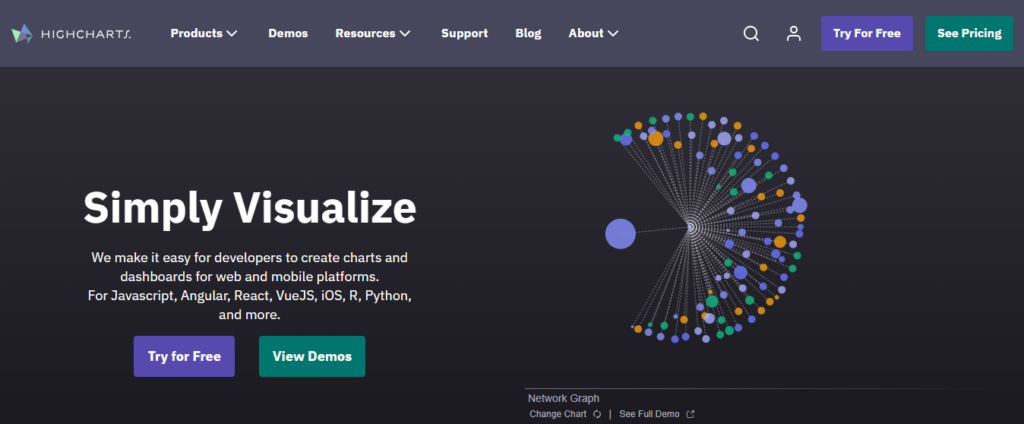Expand the About dropdown menu
This screenshot has width=1024, height=424.
[x=593, y=33]
